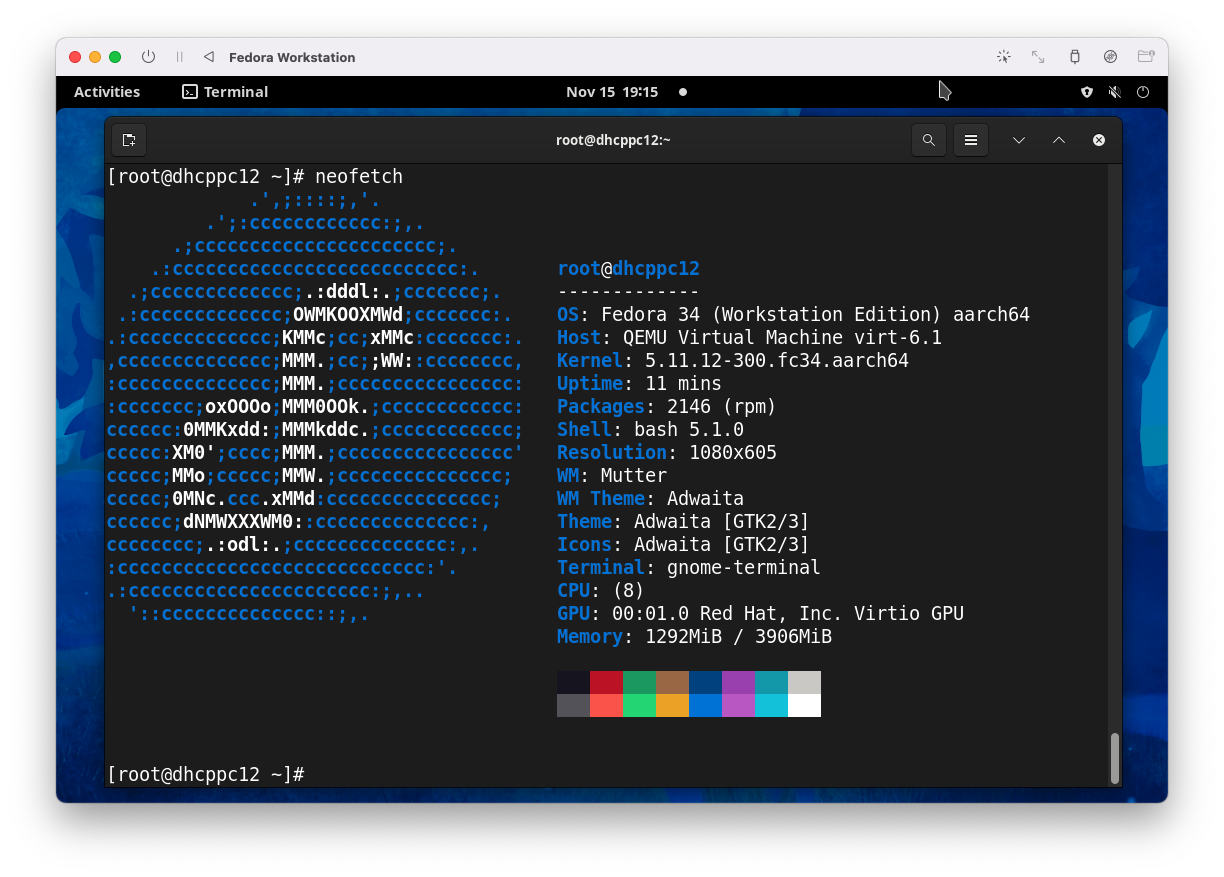
Task: Click the UTM restart triangle icon
Action: (x=209, y=57)
